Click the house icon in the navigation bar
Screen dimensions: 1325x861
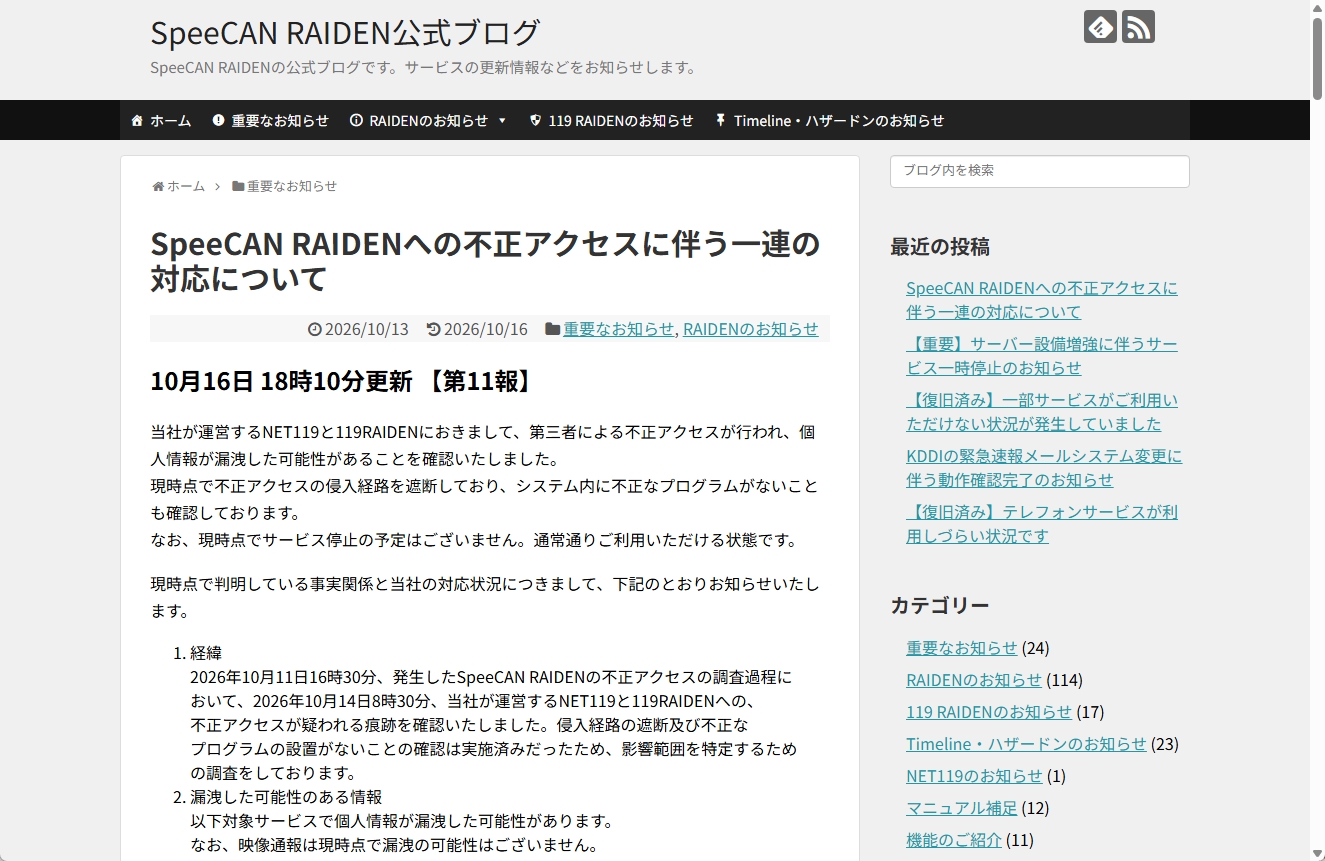coord(137,120)
